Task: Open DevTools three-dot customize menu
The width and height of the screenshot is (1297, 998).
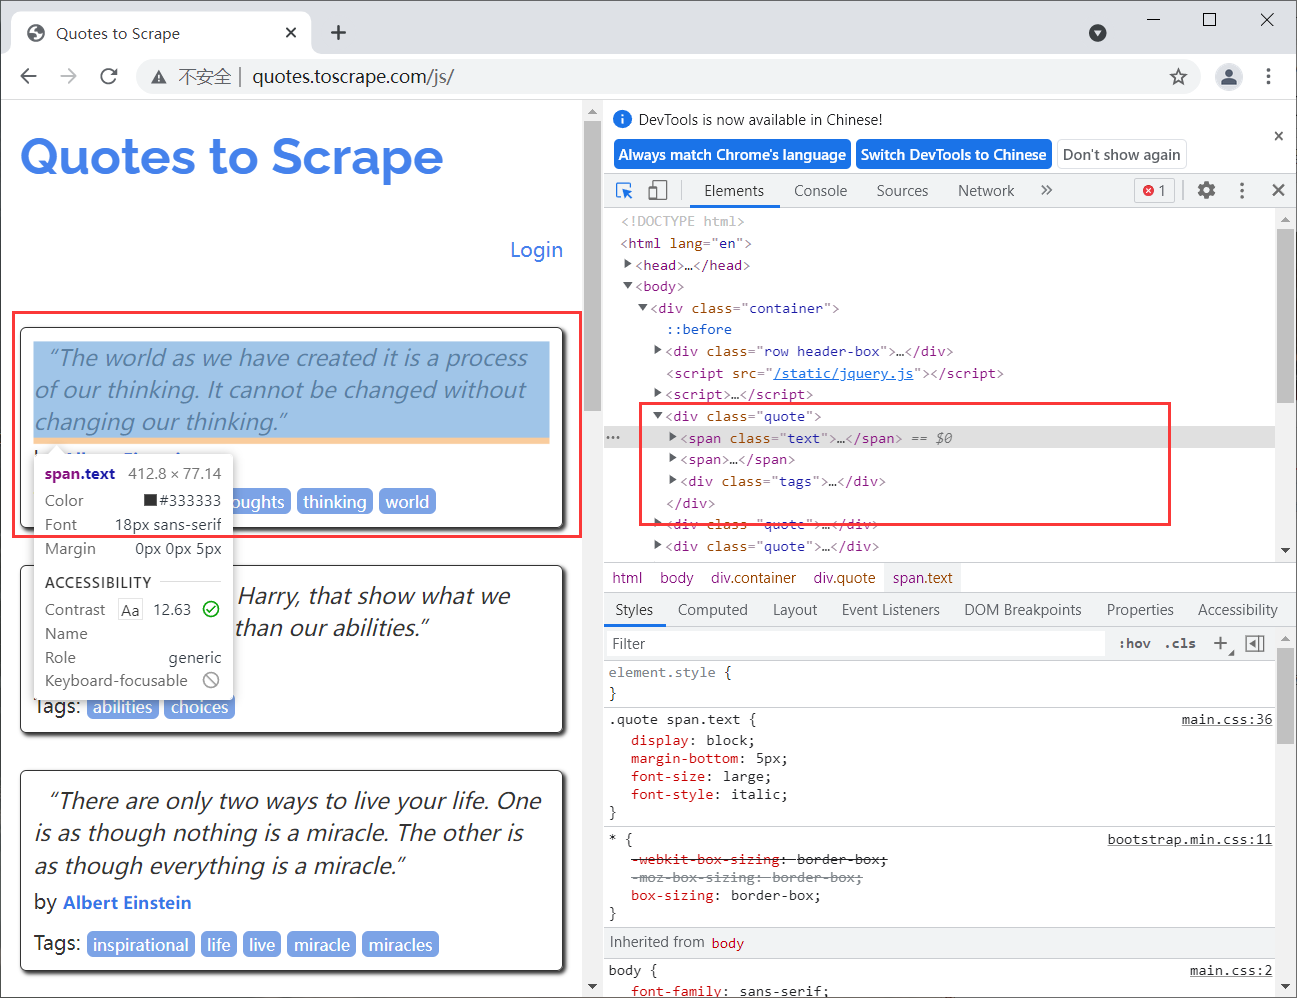Action: tap(1242, 190)
